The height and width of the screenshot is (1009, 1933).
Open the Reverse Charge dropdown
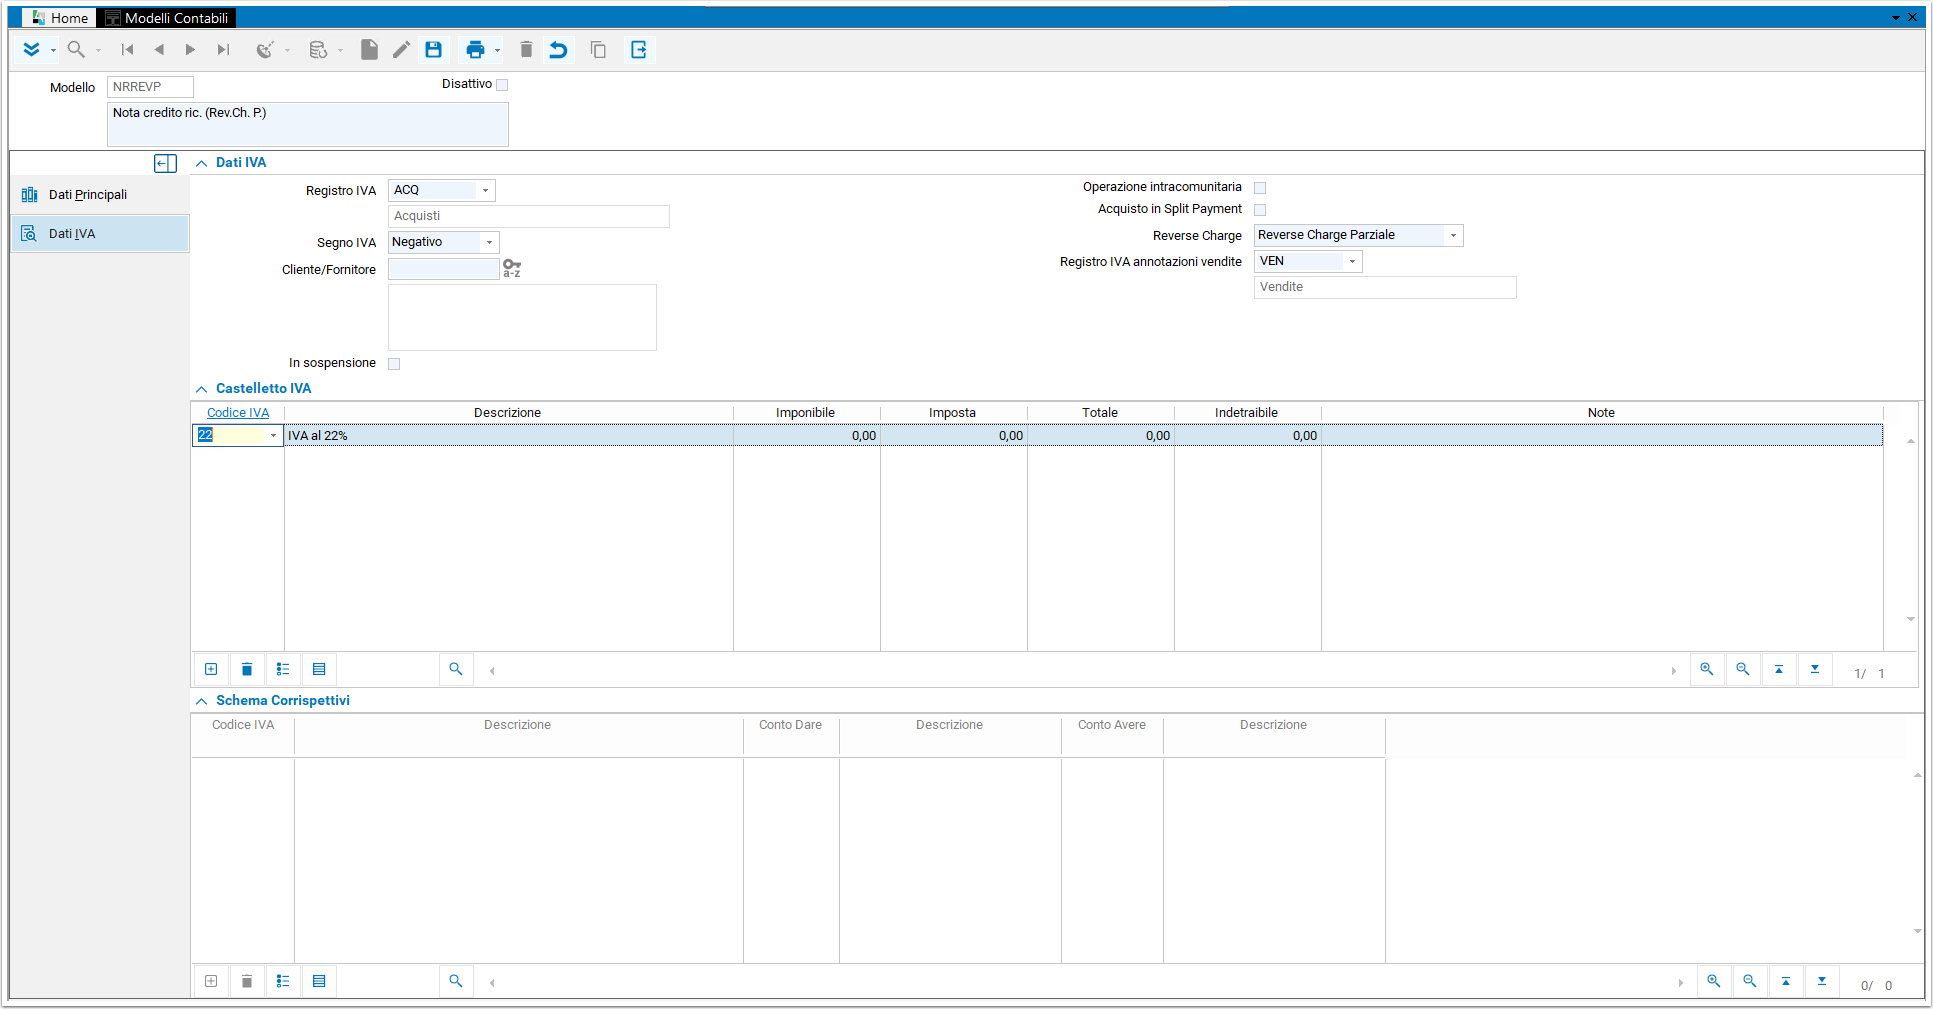click(1453, 235)
